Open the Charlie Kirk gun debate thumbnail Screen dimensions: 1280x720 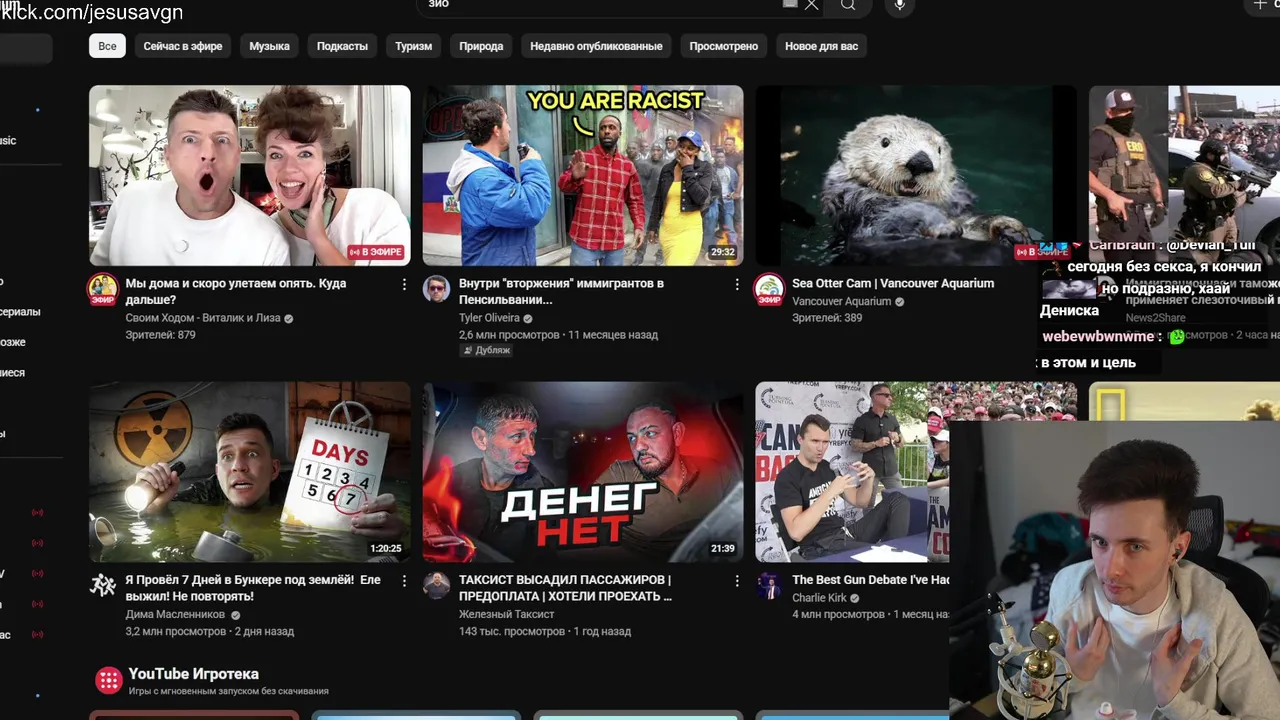[852, 472]
